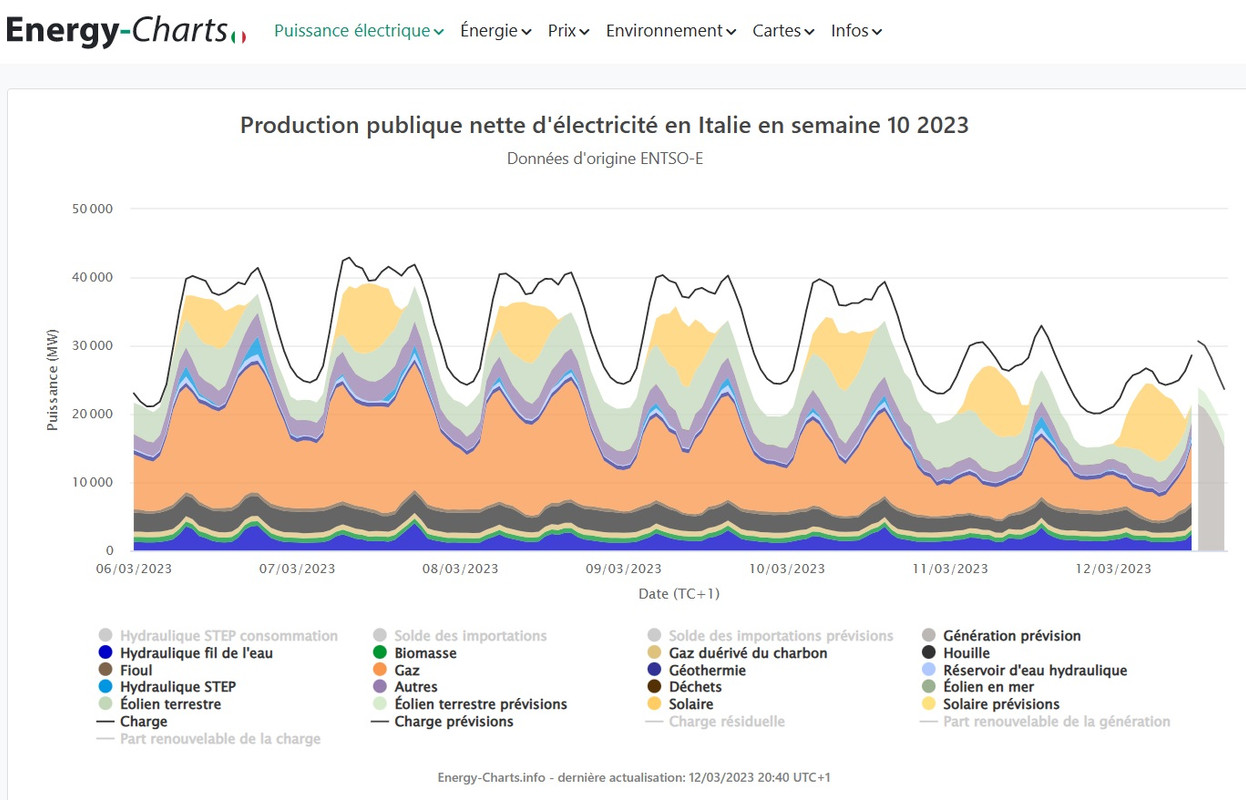Click the Energy-Charts.info dernière actualisation footer
1246x800 pixels.
point(636,777)
